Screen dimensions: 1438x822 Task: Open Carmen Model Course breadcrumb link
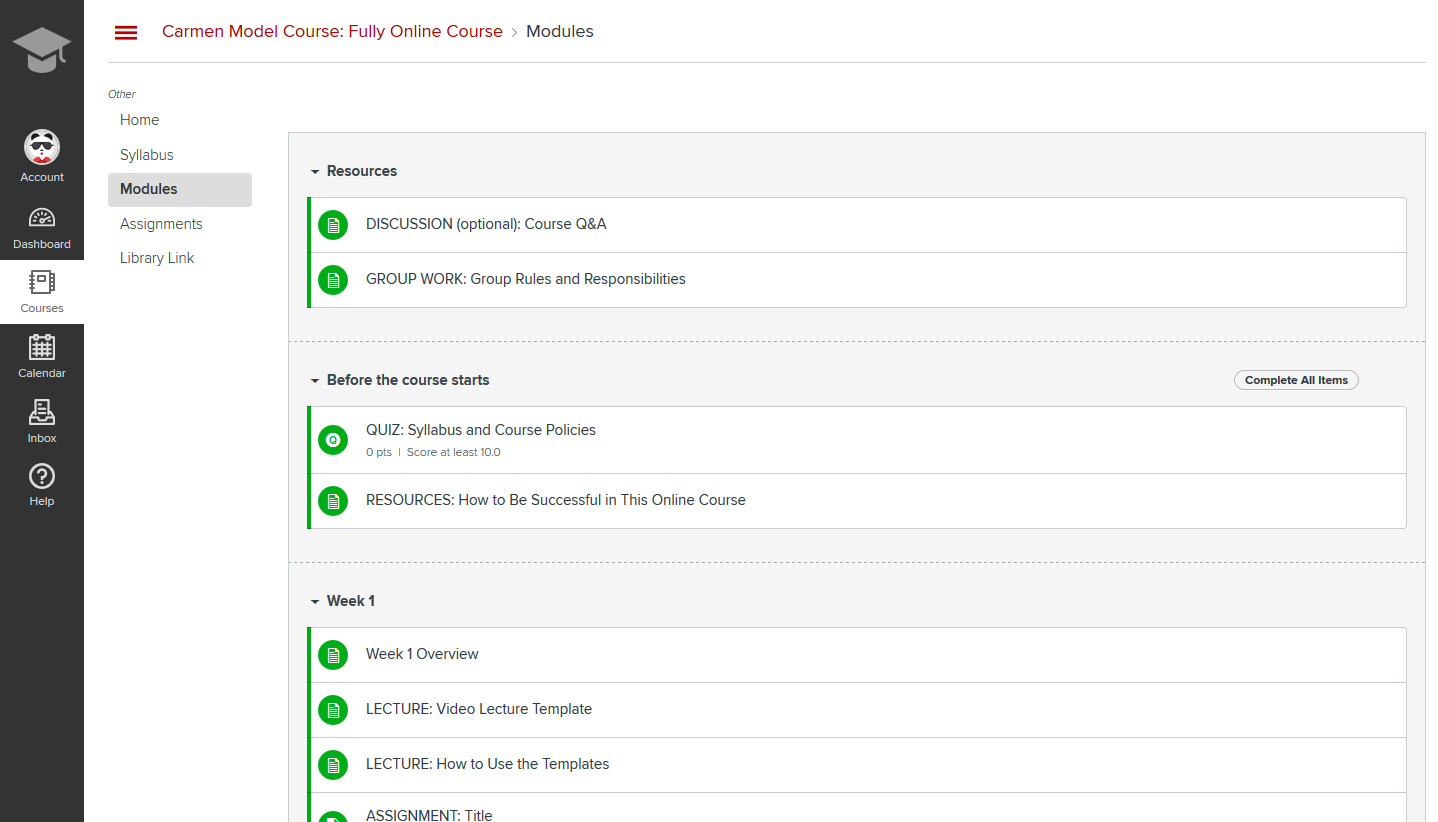point(332,32)
